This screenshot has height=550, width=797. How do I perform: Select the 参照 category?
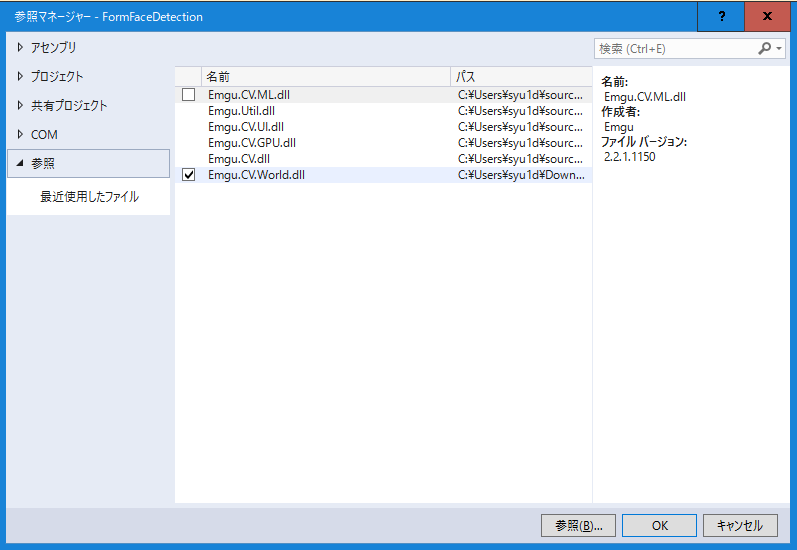pyautogui.click(x=88, y=163)
